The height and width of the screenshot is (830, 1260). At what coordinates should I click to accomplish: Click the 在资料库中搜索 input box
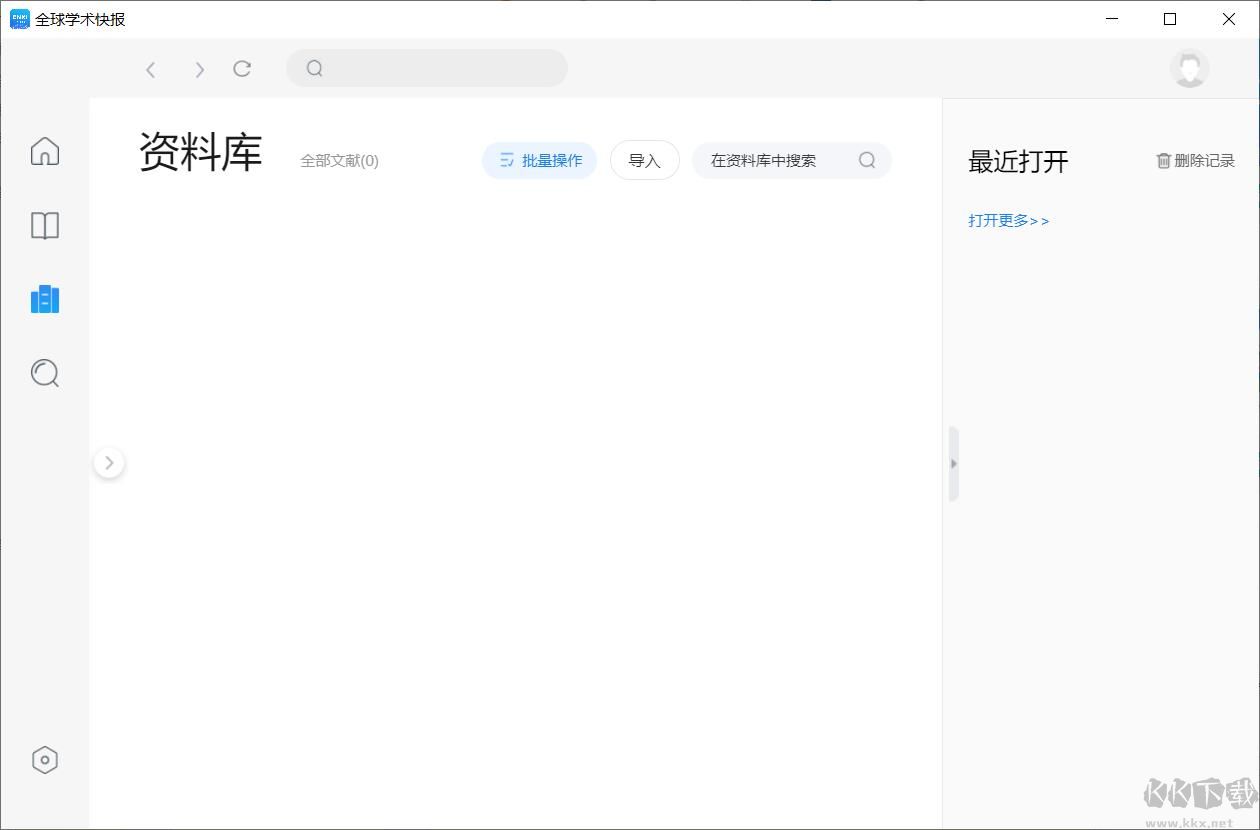[x=780, y=160]
